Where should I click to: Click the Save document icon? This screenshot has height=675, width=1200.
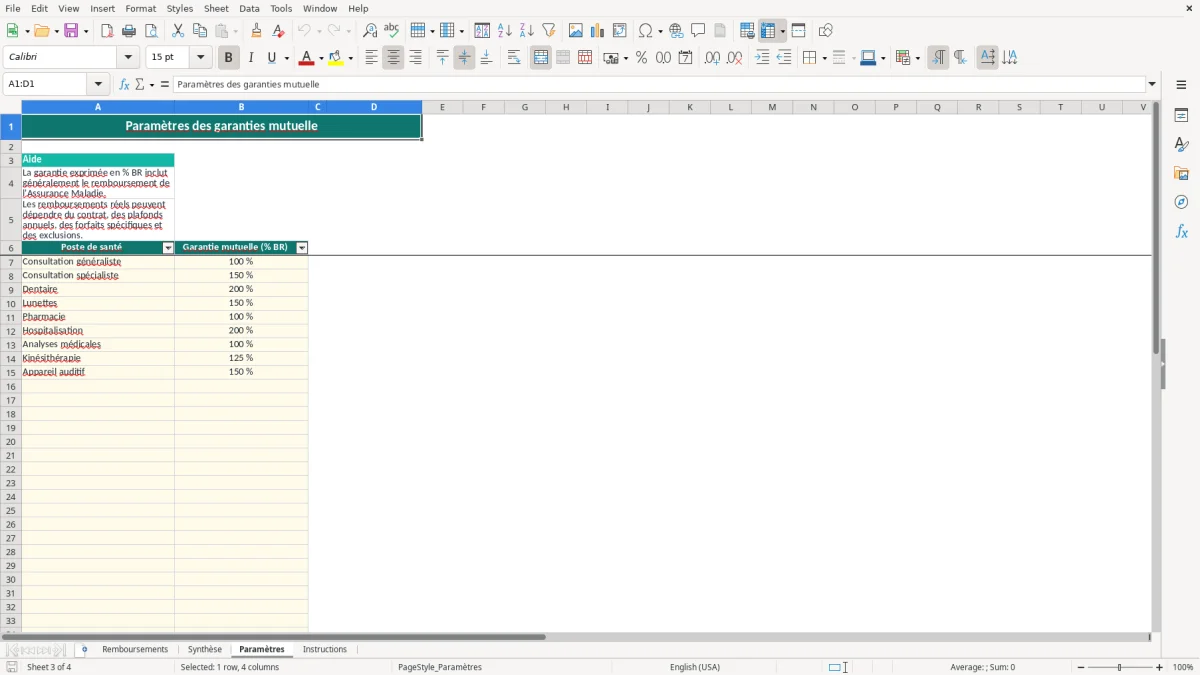pos(71,31)
